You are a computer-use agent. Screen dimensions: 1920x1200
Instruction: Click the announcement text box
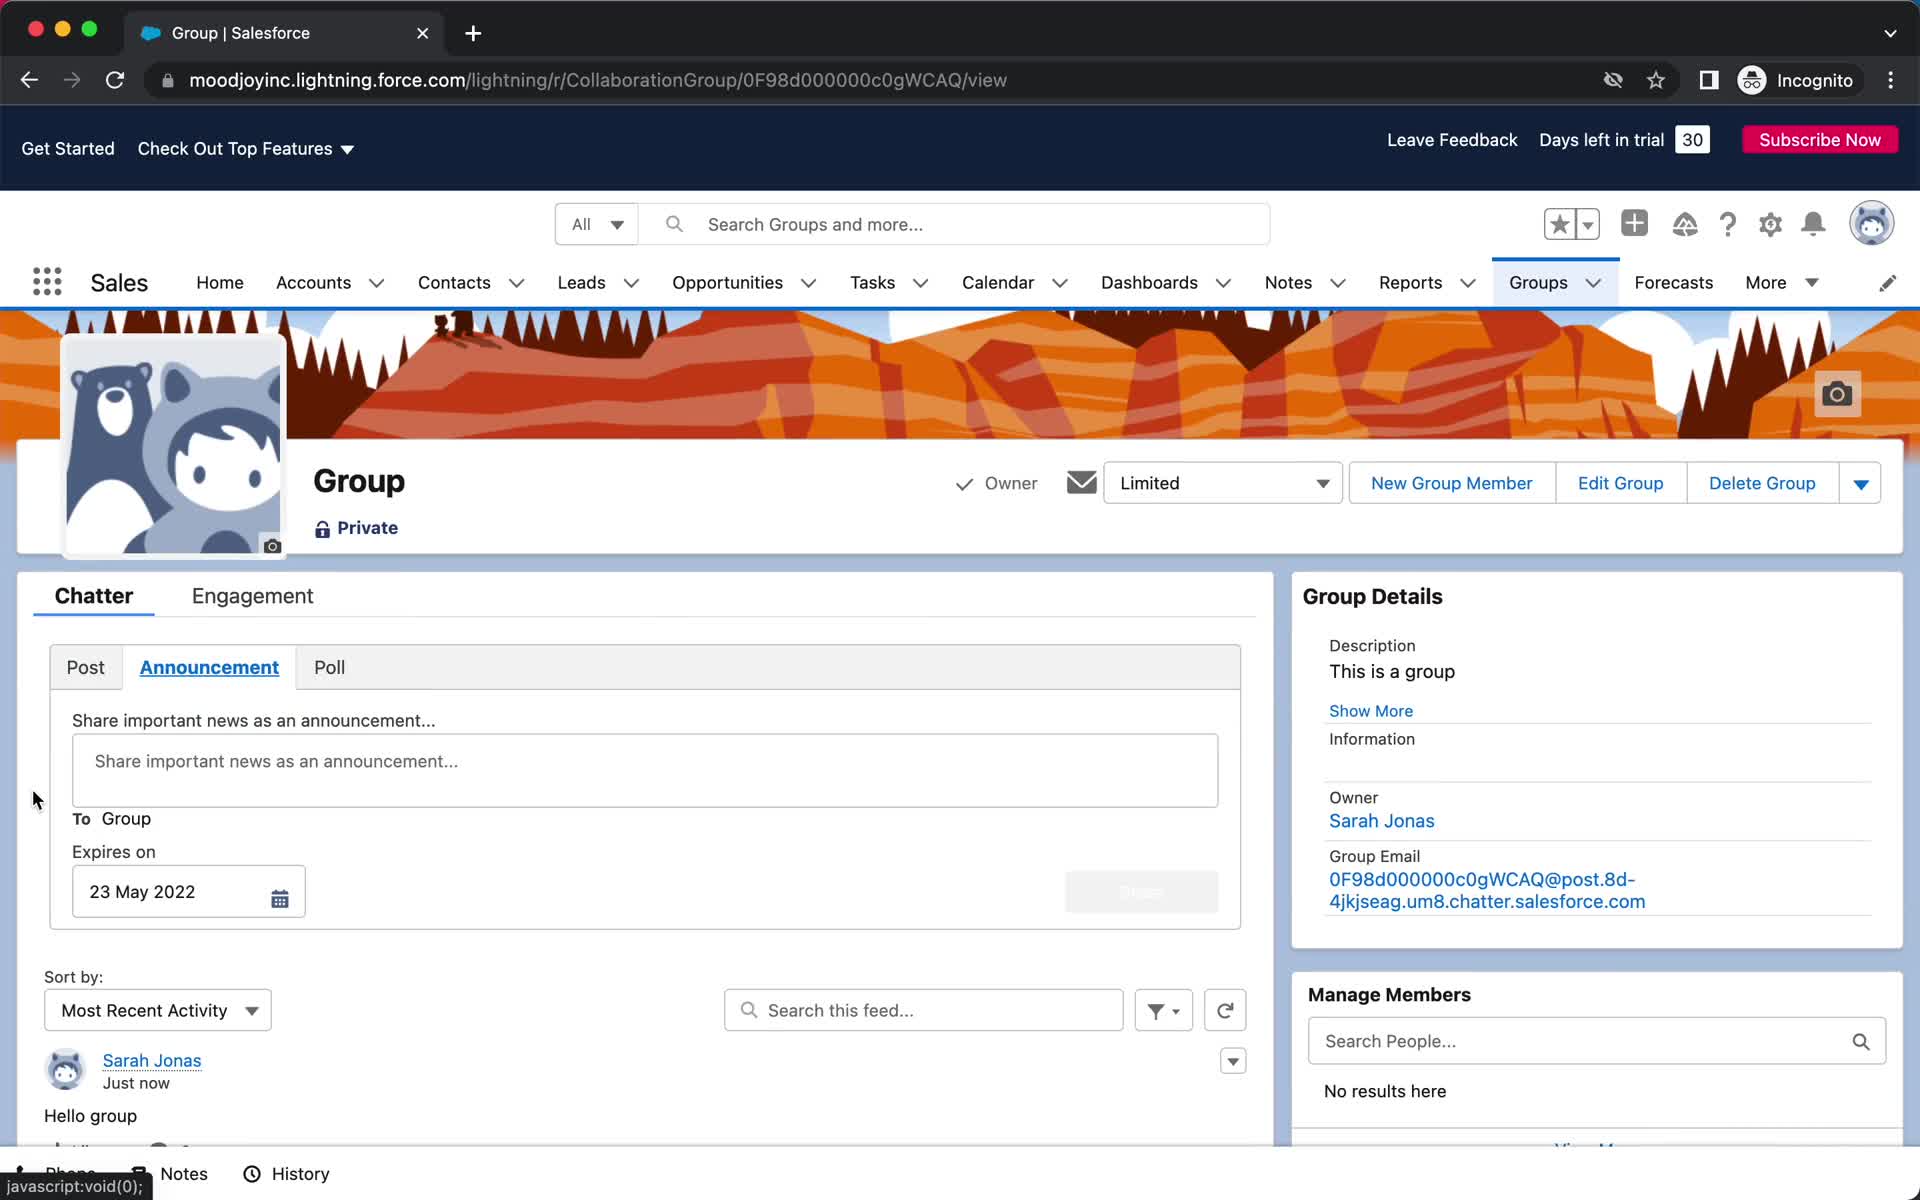coord(645,771)
